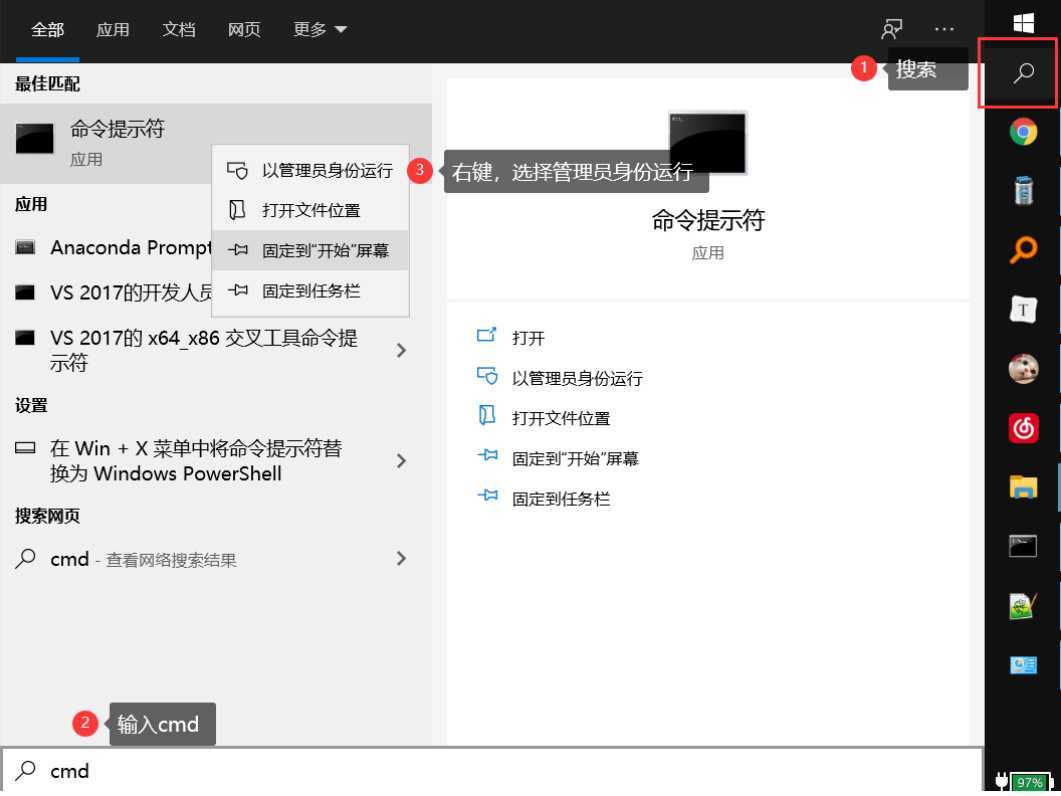Click the monitor icon beside Win + X setting

(x=25, y=448)
